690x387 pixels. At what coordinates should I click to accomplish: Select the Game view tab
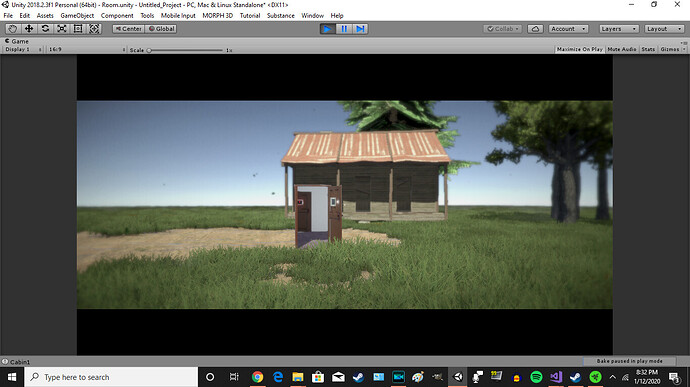point(17,41)
